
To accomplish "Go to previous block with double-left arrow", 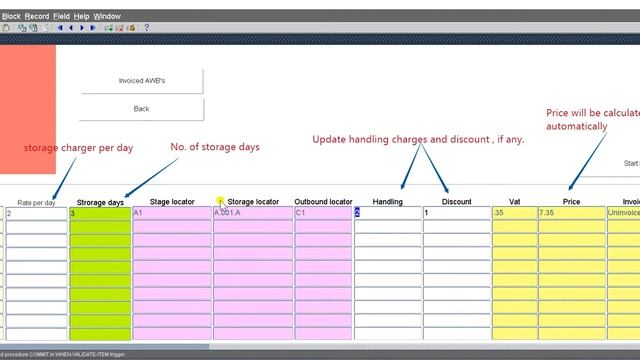I will [60, 28].
